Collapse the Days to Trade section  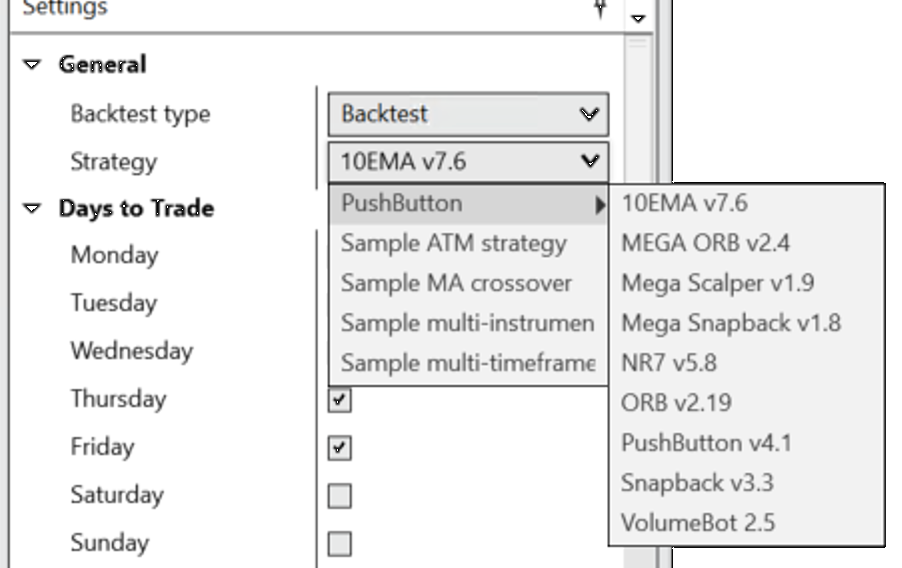coord(33,209)
